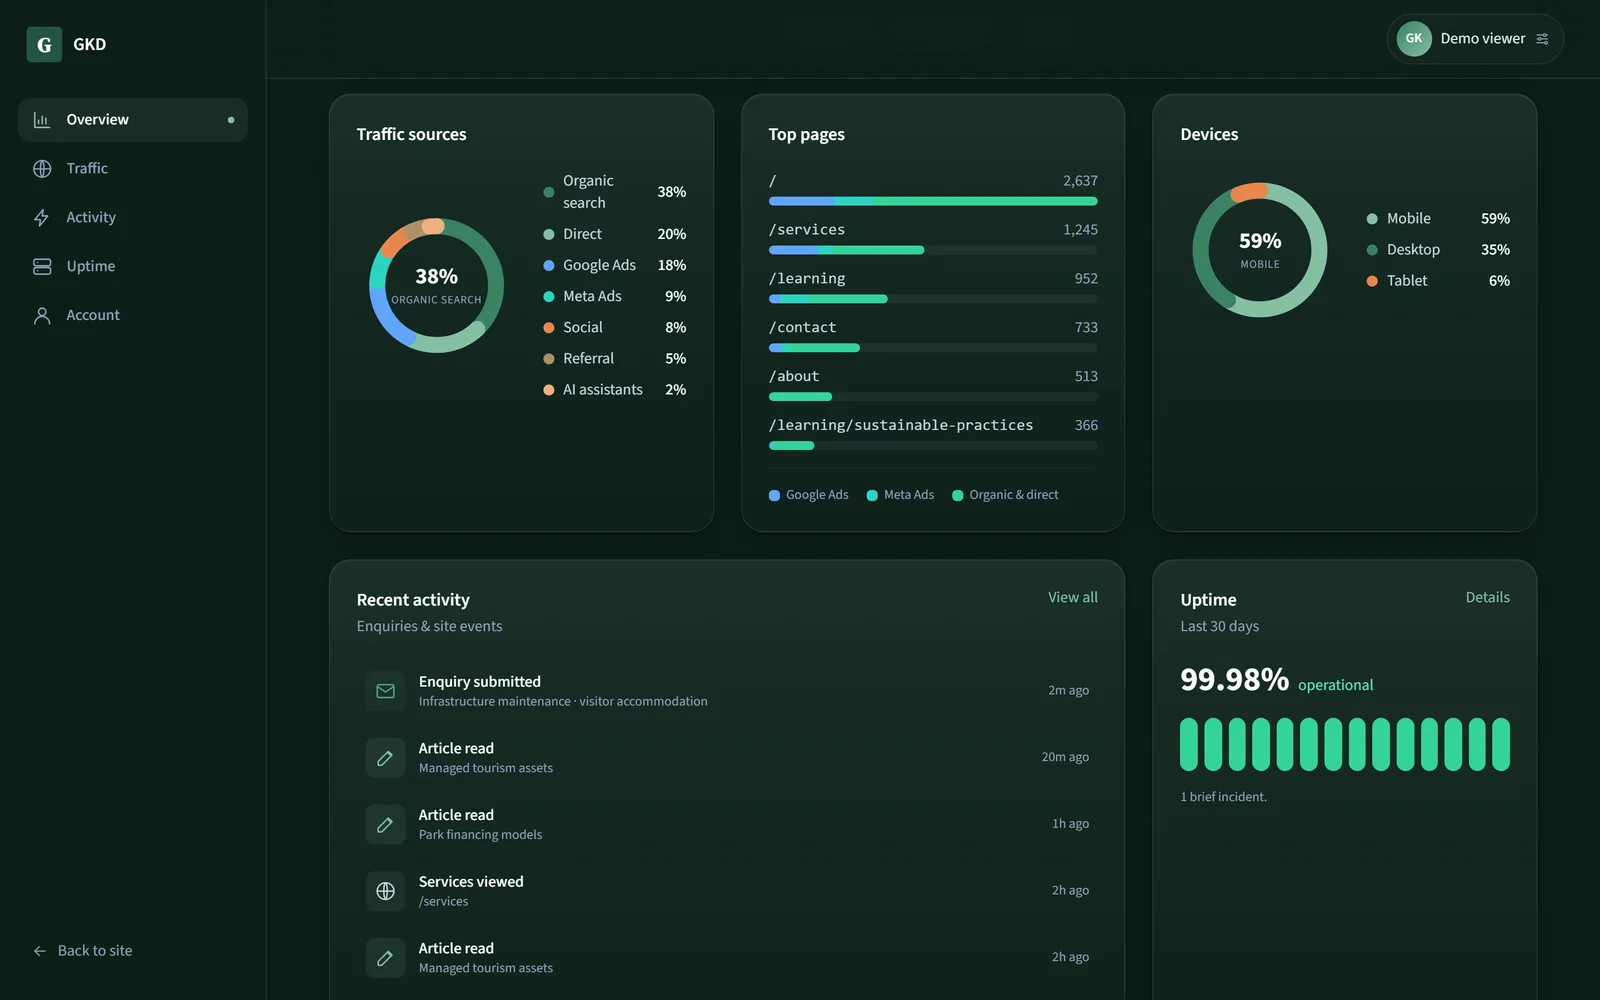Click the Back to site link

pos(83,951)
